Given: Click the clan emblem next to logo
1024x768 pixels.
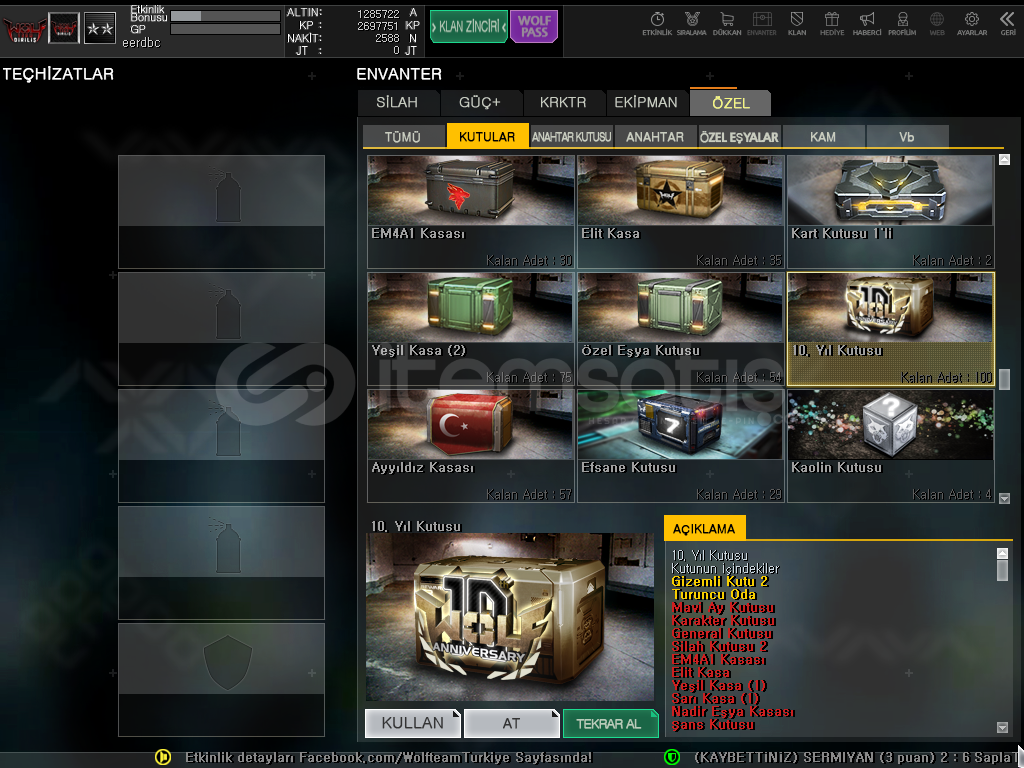Looking at the screenshot, I should coord(64,28).
